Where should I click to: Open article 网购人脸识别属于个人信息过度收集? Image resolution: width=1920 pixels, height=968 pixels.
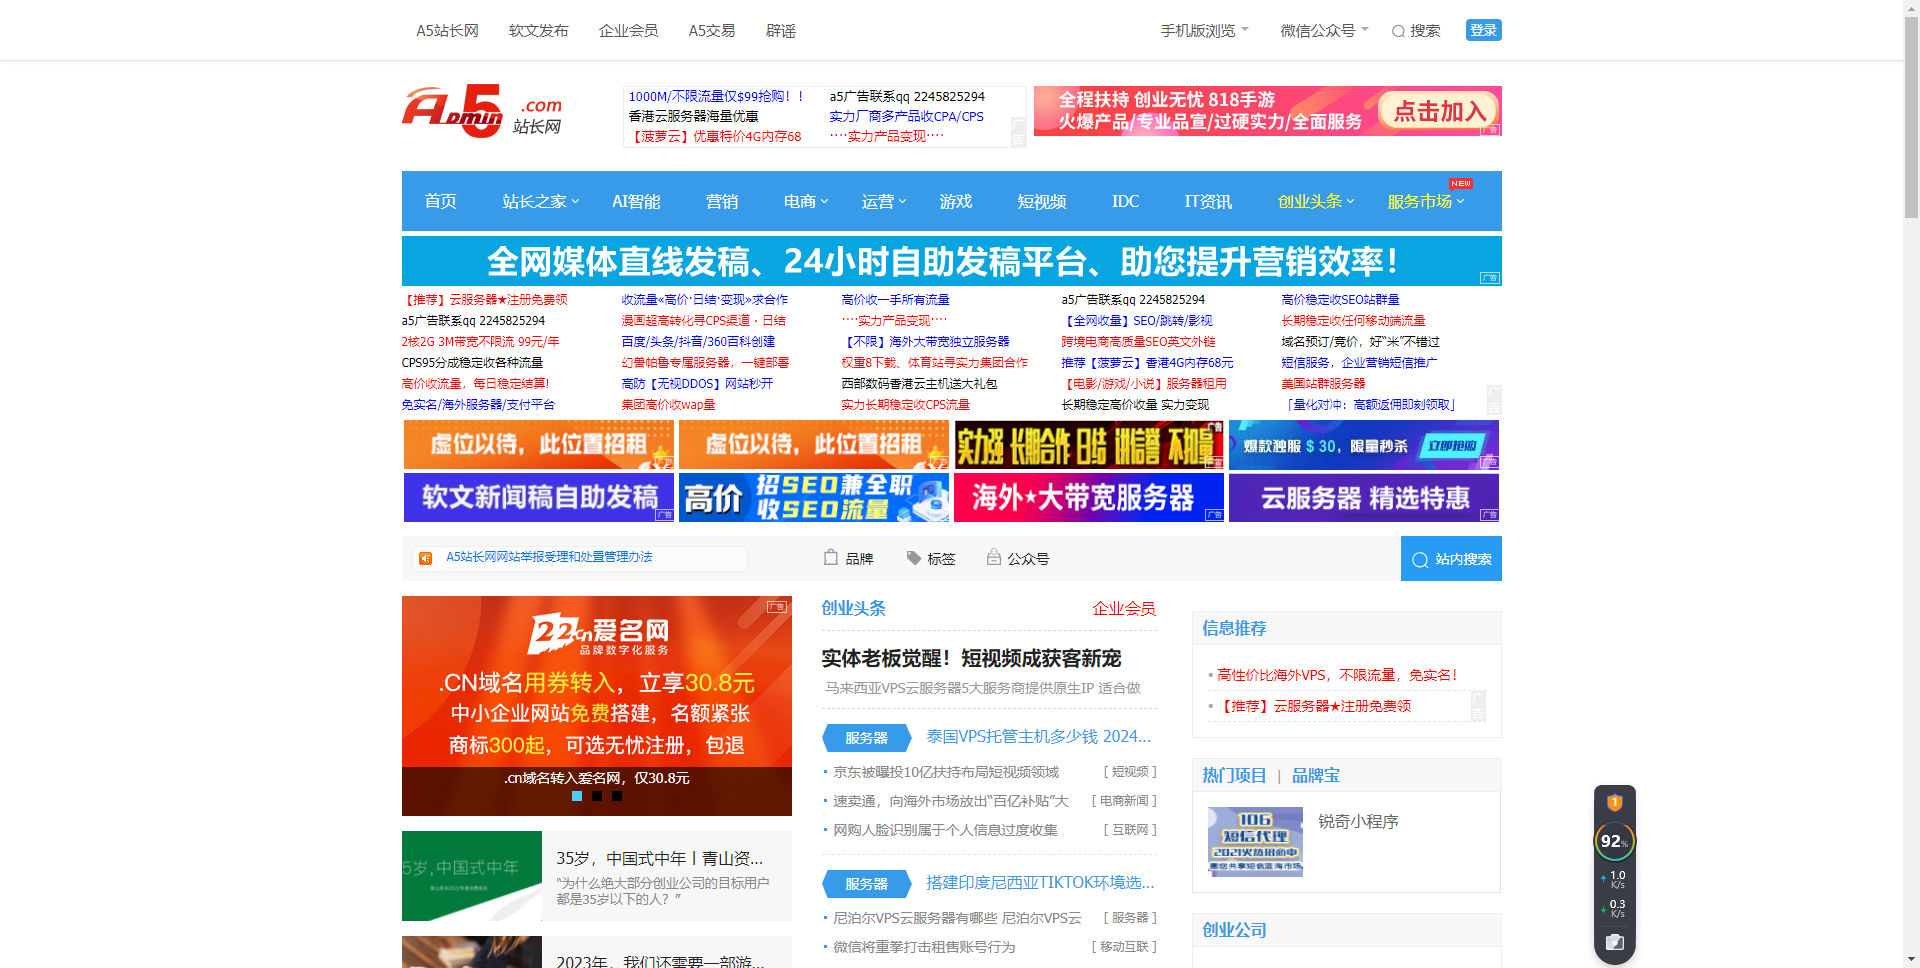pos(945,830)
